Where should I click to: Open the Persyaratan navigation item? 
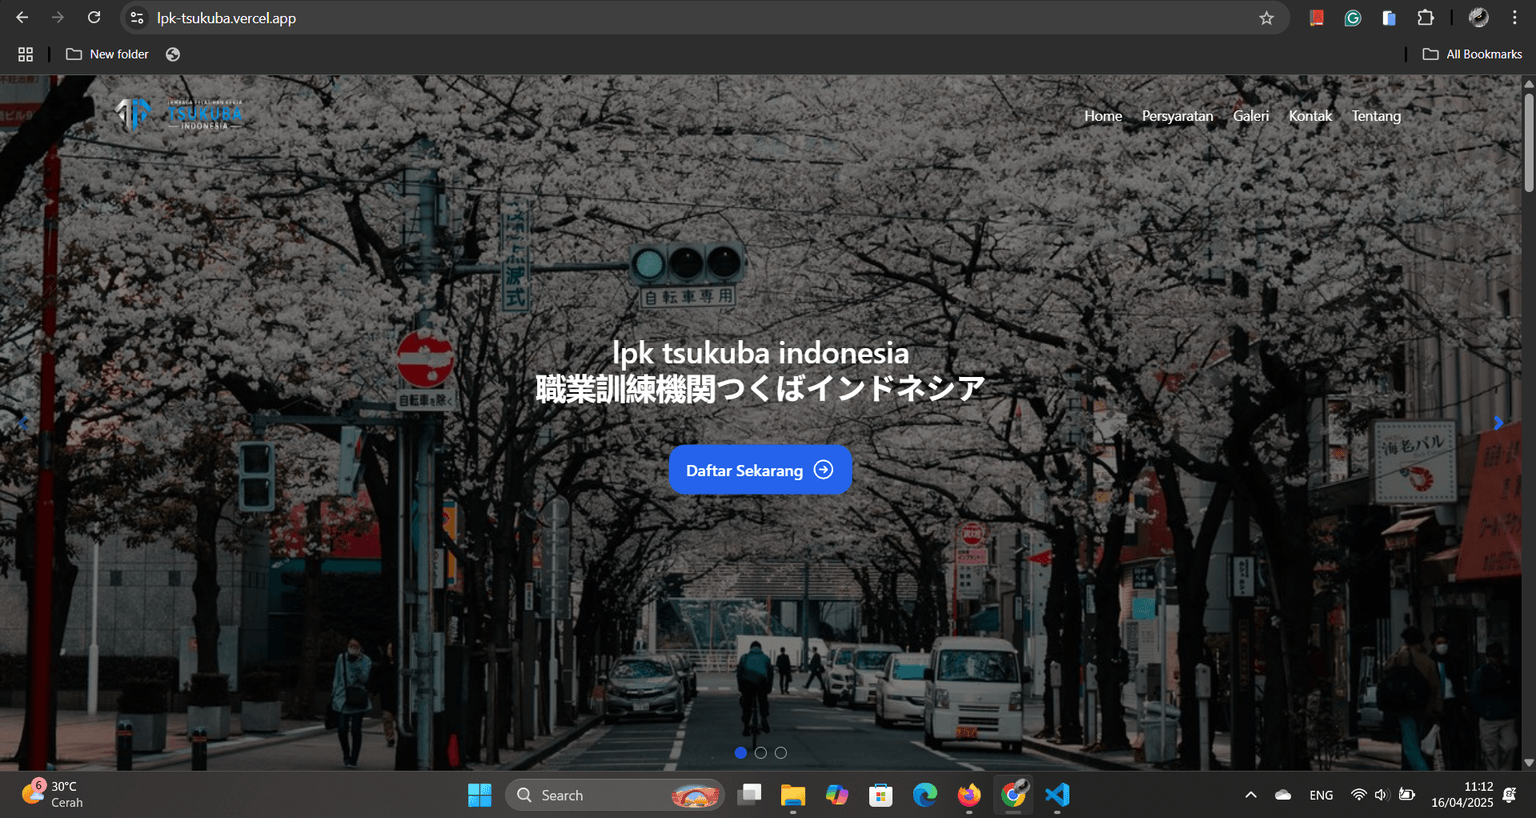click(x=1178, y=116)
